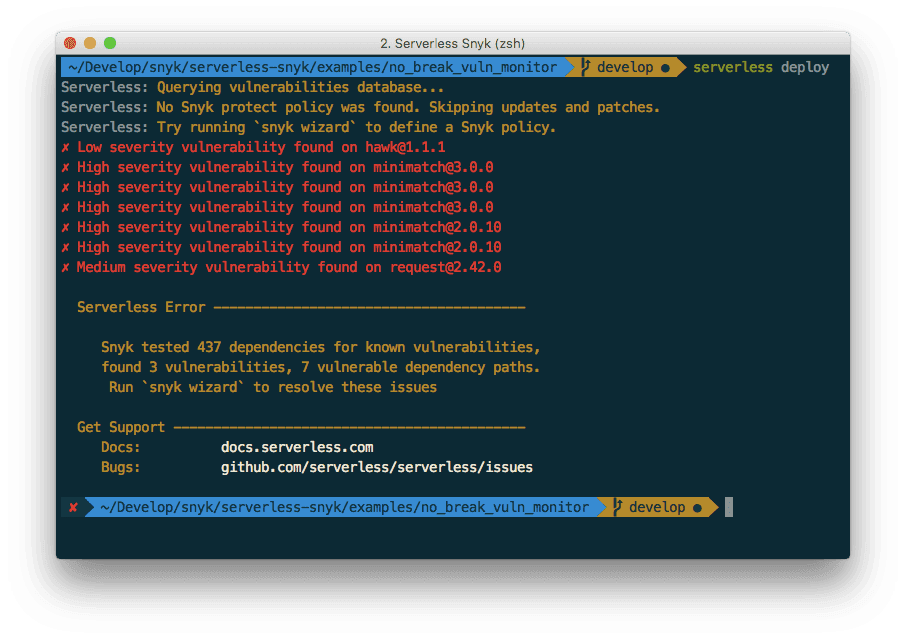This screenshot has height=639, width=906.
Task: Click 'Run `snyk wizard` to resolve these issues' line
Action: (x=273, y=387)
